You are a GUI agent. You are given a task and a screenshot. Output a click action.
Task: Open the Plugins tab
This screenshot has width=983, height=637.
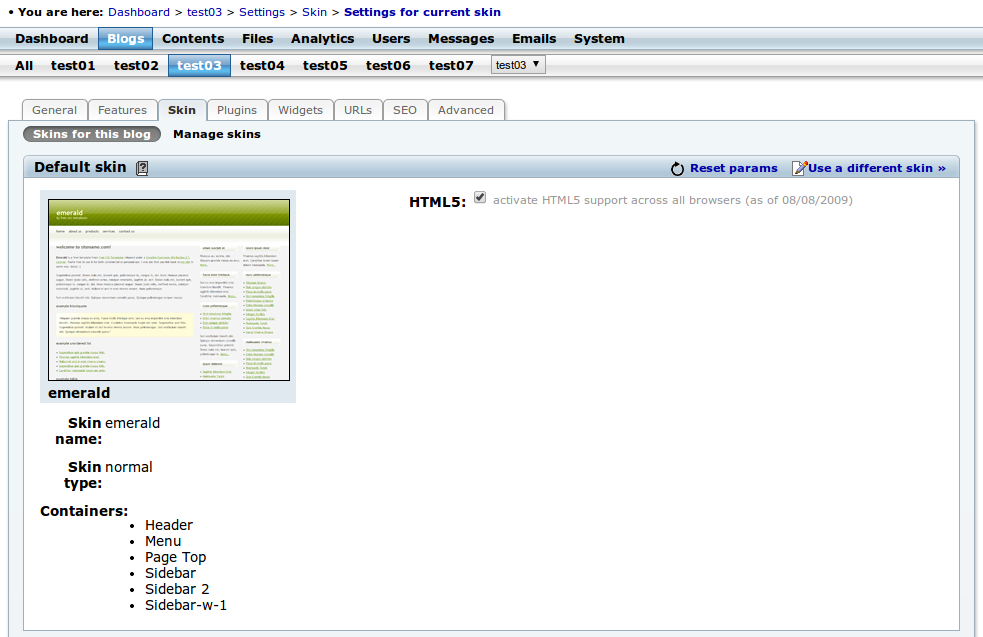[x=237, y=110]
